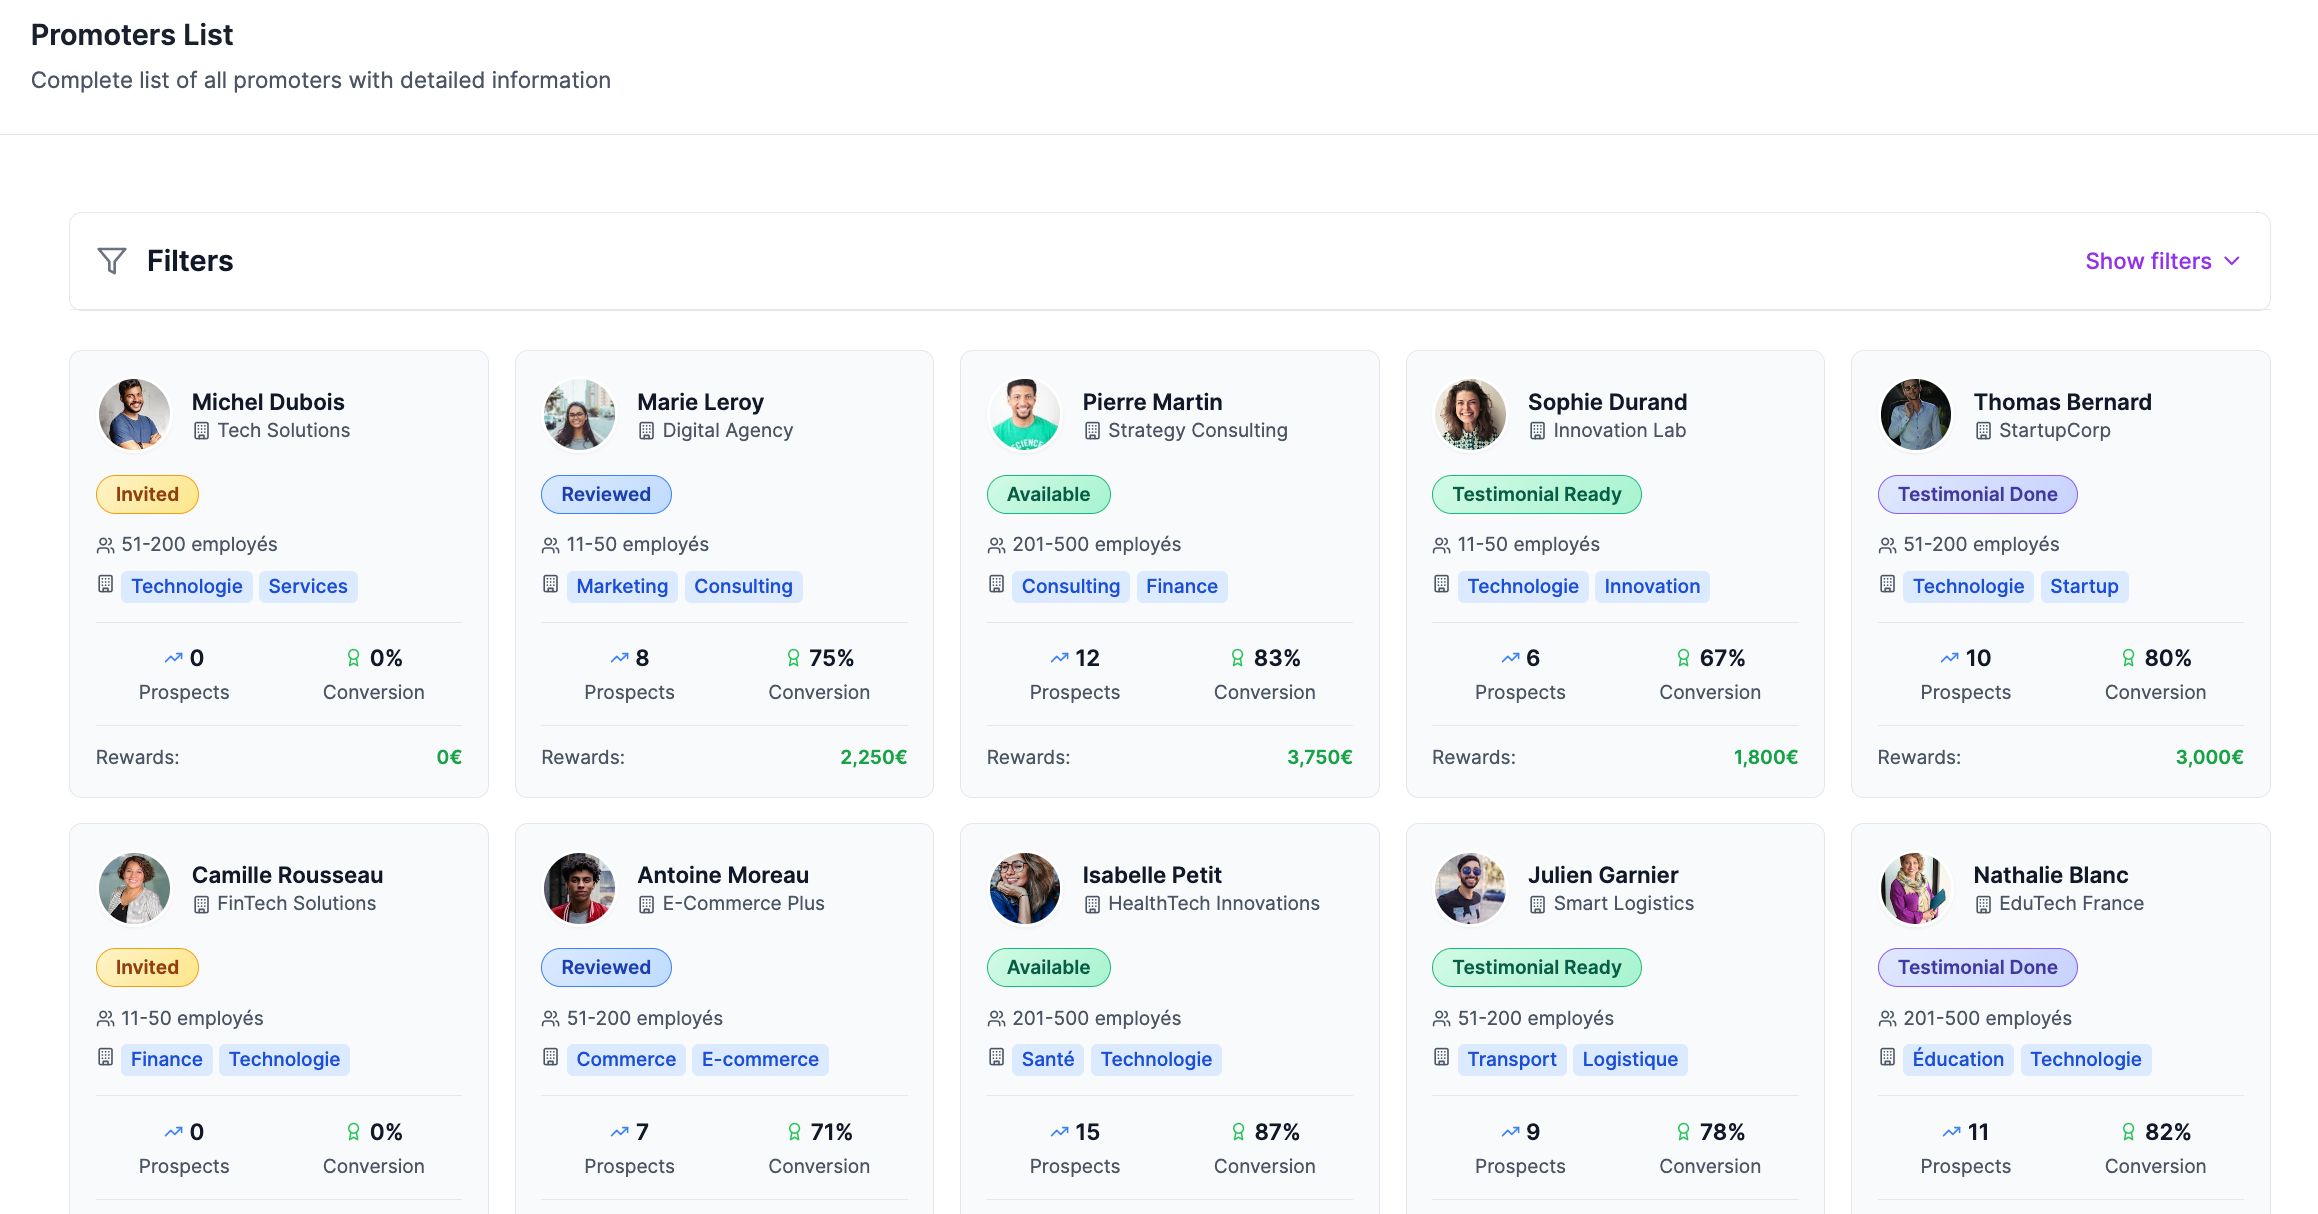The height and width of the screenshot is (1214, 2318).
Task: Click the building icon before StartupCorp
Action: (x=1983, y=431)
